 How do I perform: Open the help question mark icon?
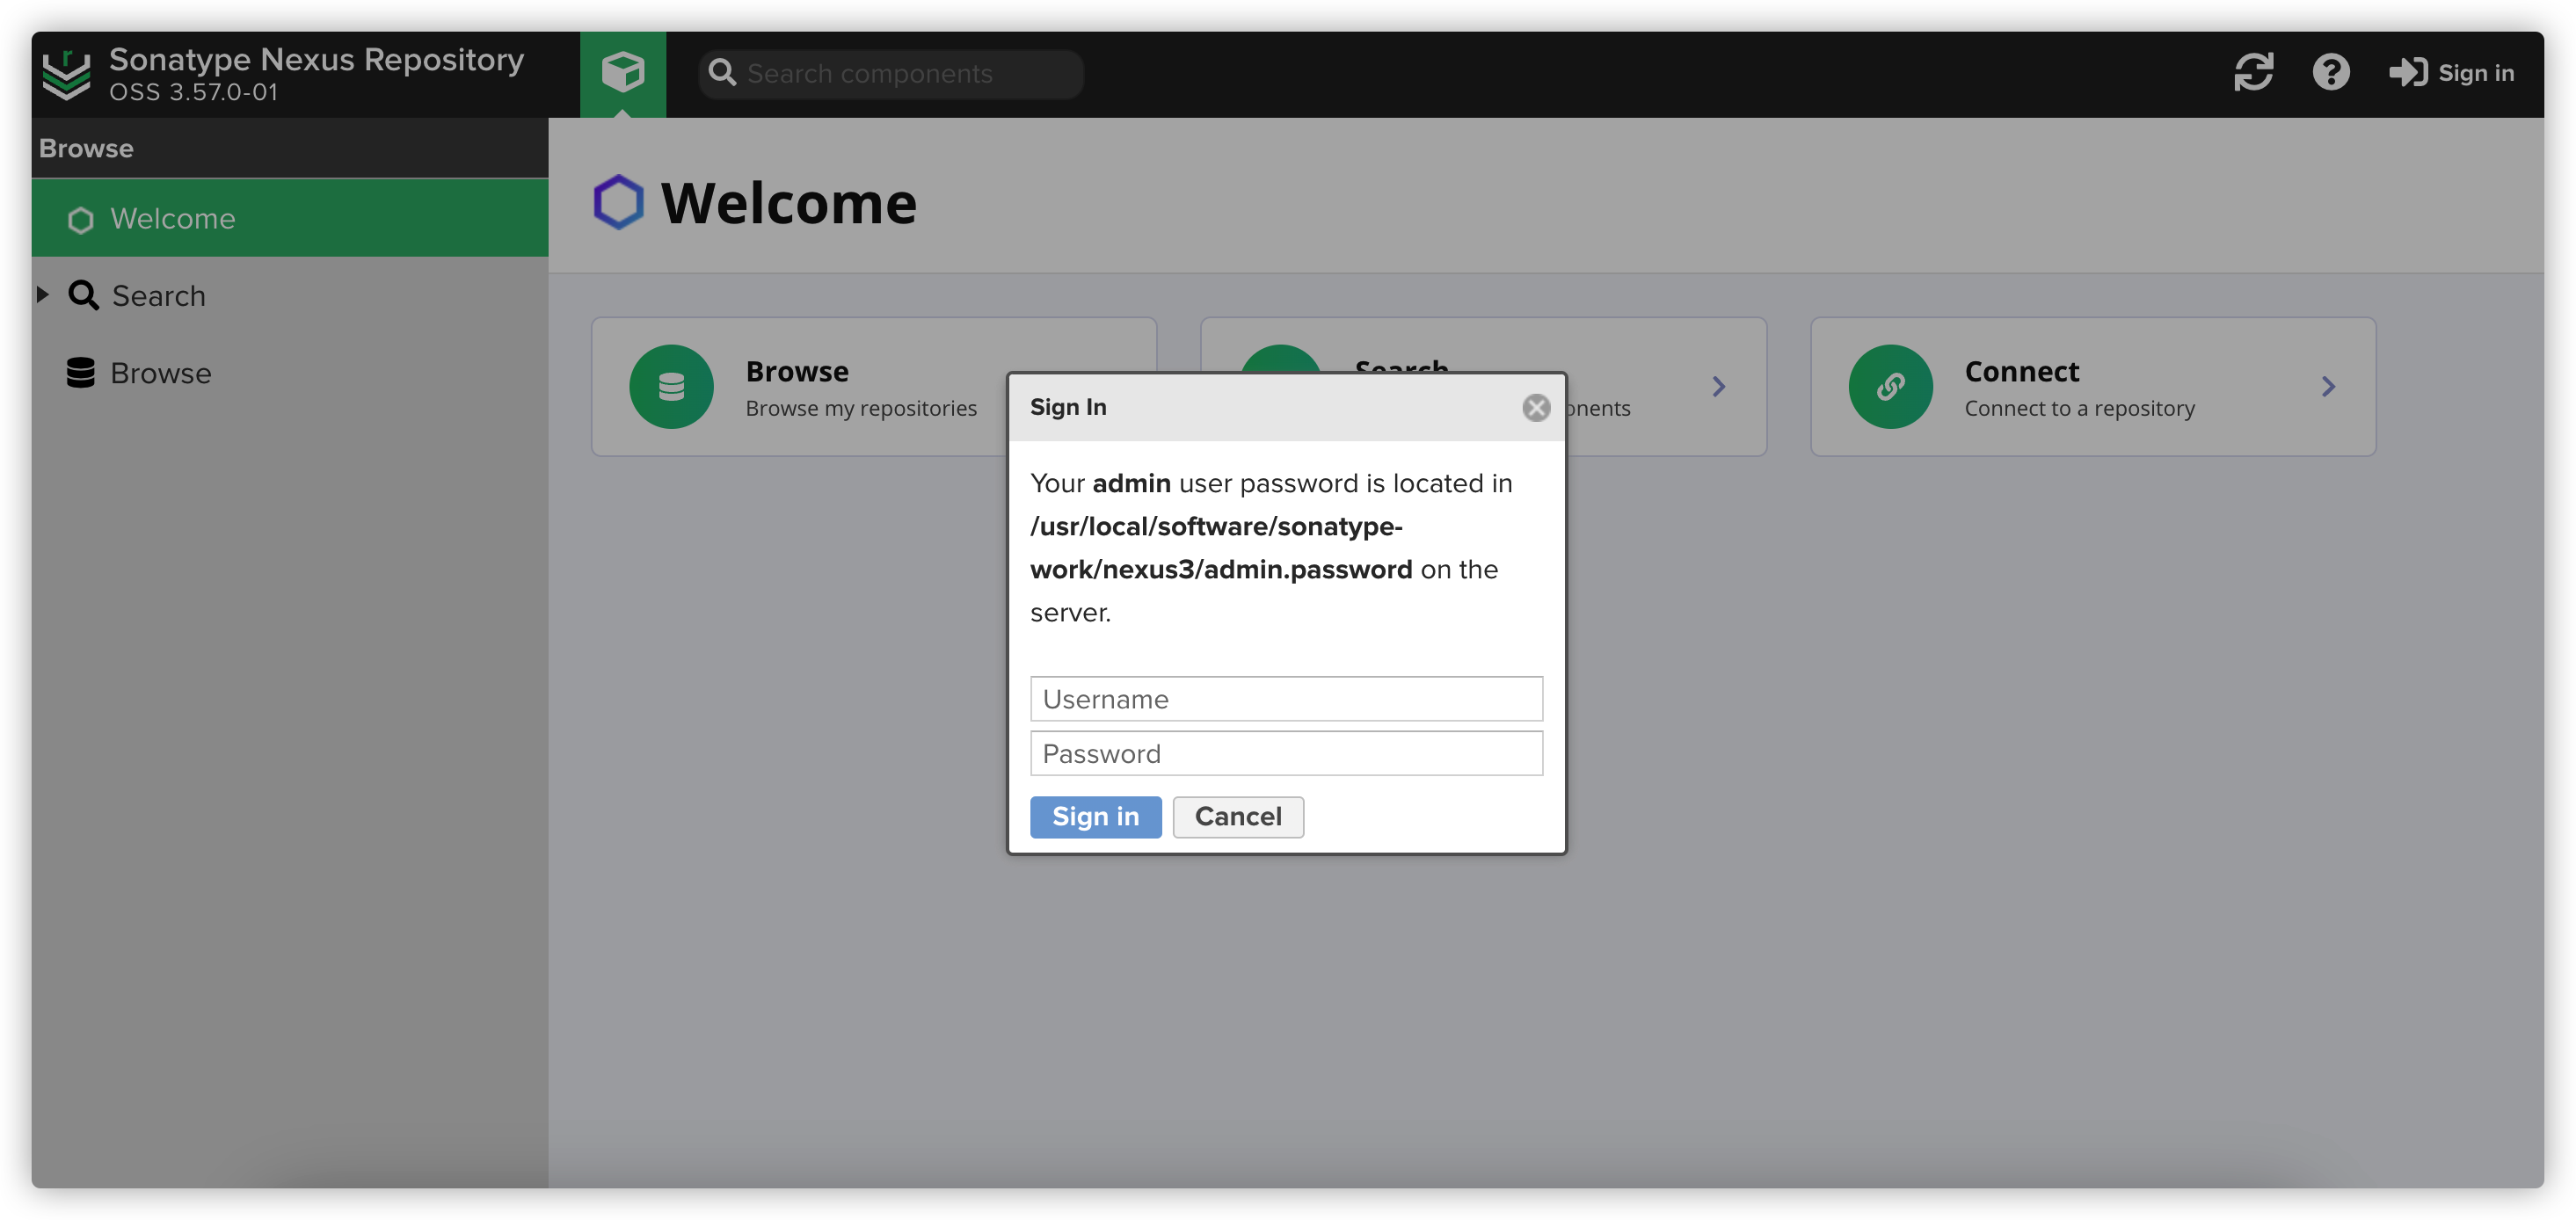(x=2330, y=73)
